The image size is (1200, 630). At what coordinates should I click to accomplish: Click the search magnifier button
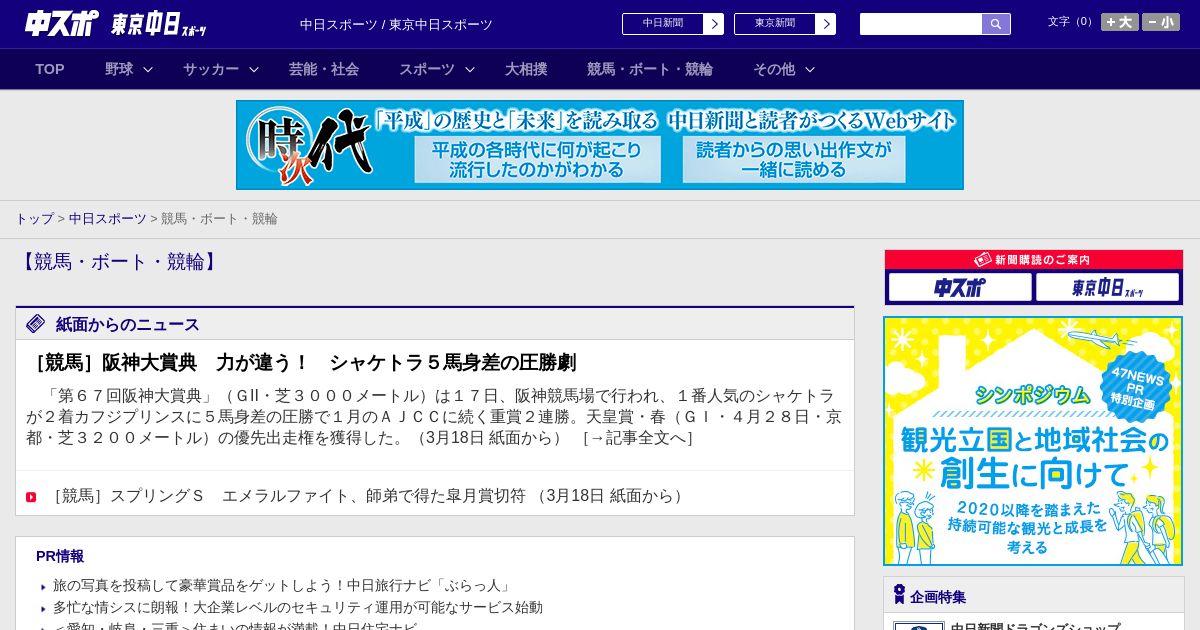(996, 24)
